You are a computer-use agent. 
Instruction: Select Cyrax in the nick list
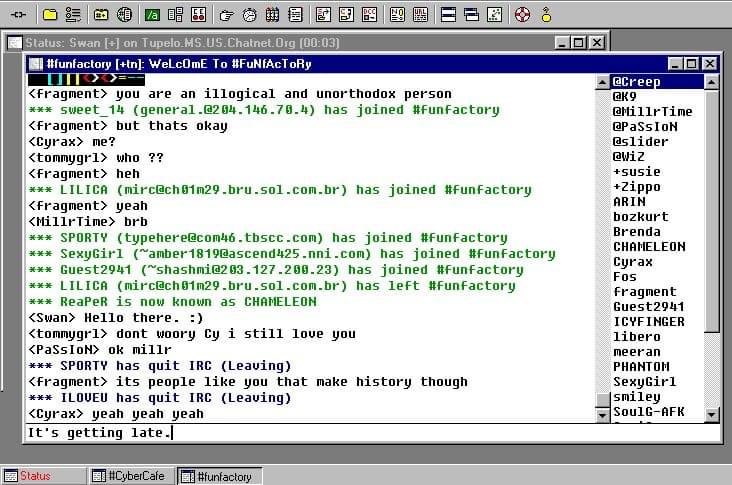pyautogui.click(x=657, y=261)
